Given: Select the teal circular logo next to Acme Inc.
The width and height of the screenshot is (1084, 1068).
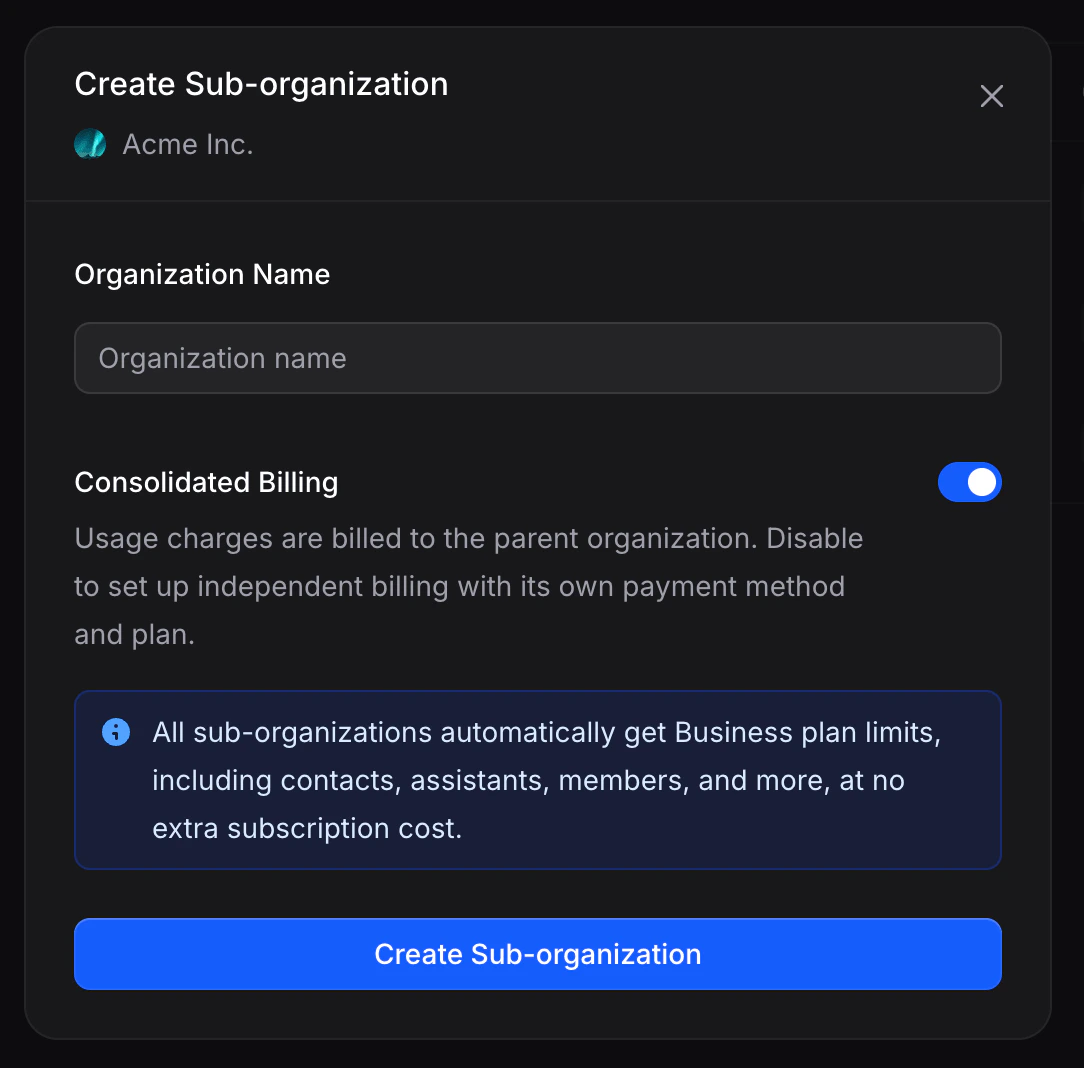Looking at the screenshot, I should pyautogui.click(x=90, y=144).
